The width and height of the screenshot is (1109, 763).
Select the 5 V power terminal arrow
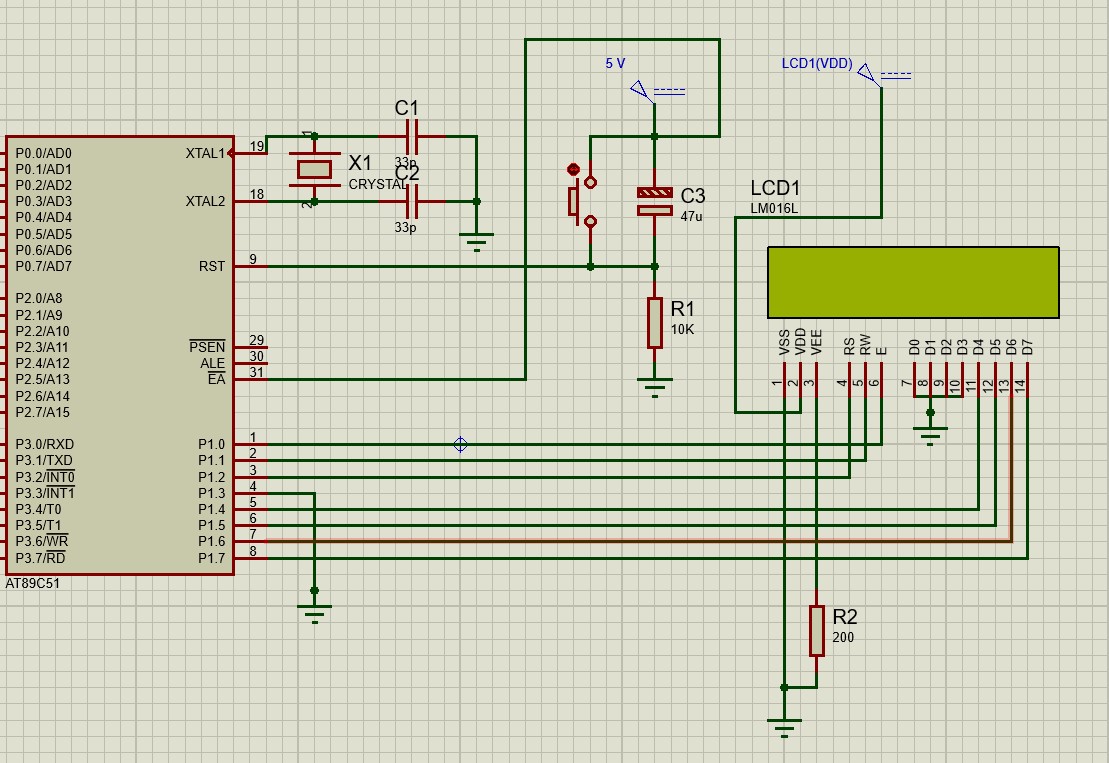(641, 91)
